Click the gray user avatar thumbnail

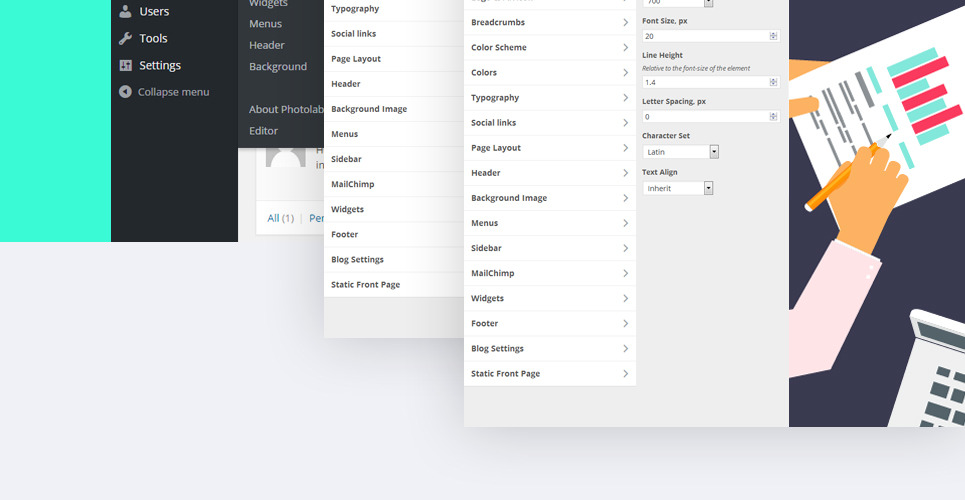coord(285,156)
